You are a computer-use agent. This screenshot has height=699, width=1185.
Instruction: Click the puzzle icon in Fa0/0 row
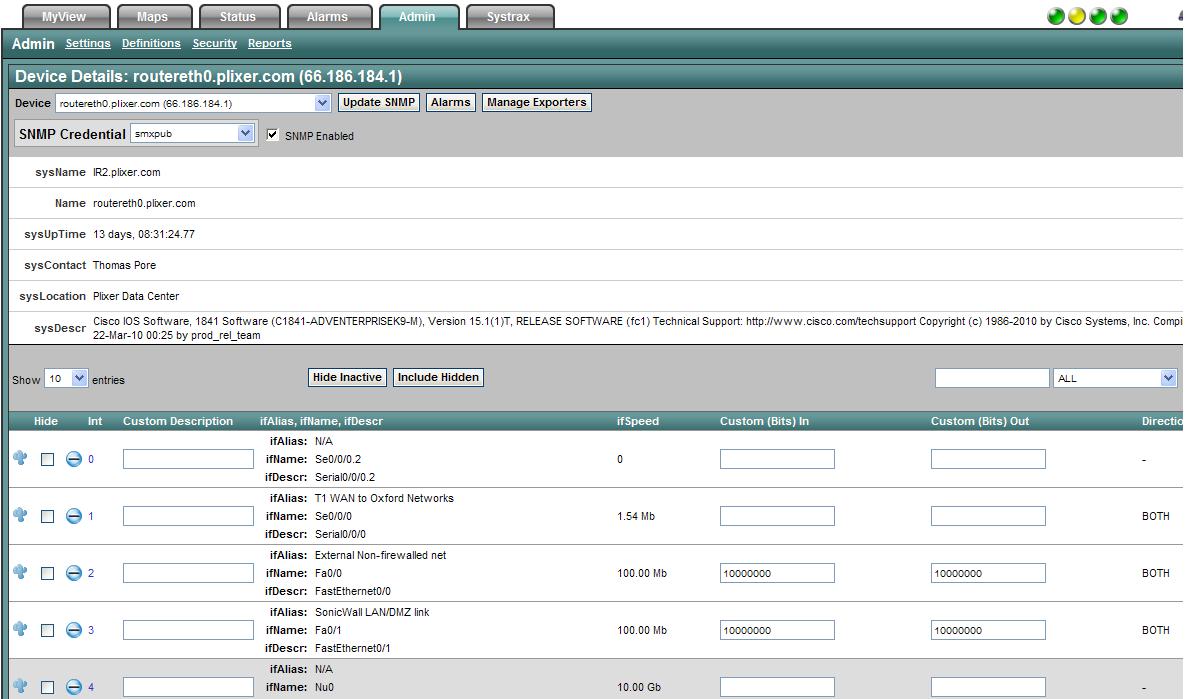tap(20, 572)
